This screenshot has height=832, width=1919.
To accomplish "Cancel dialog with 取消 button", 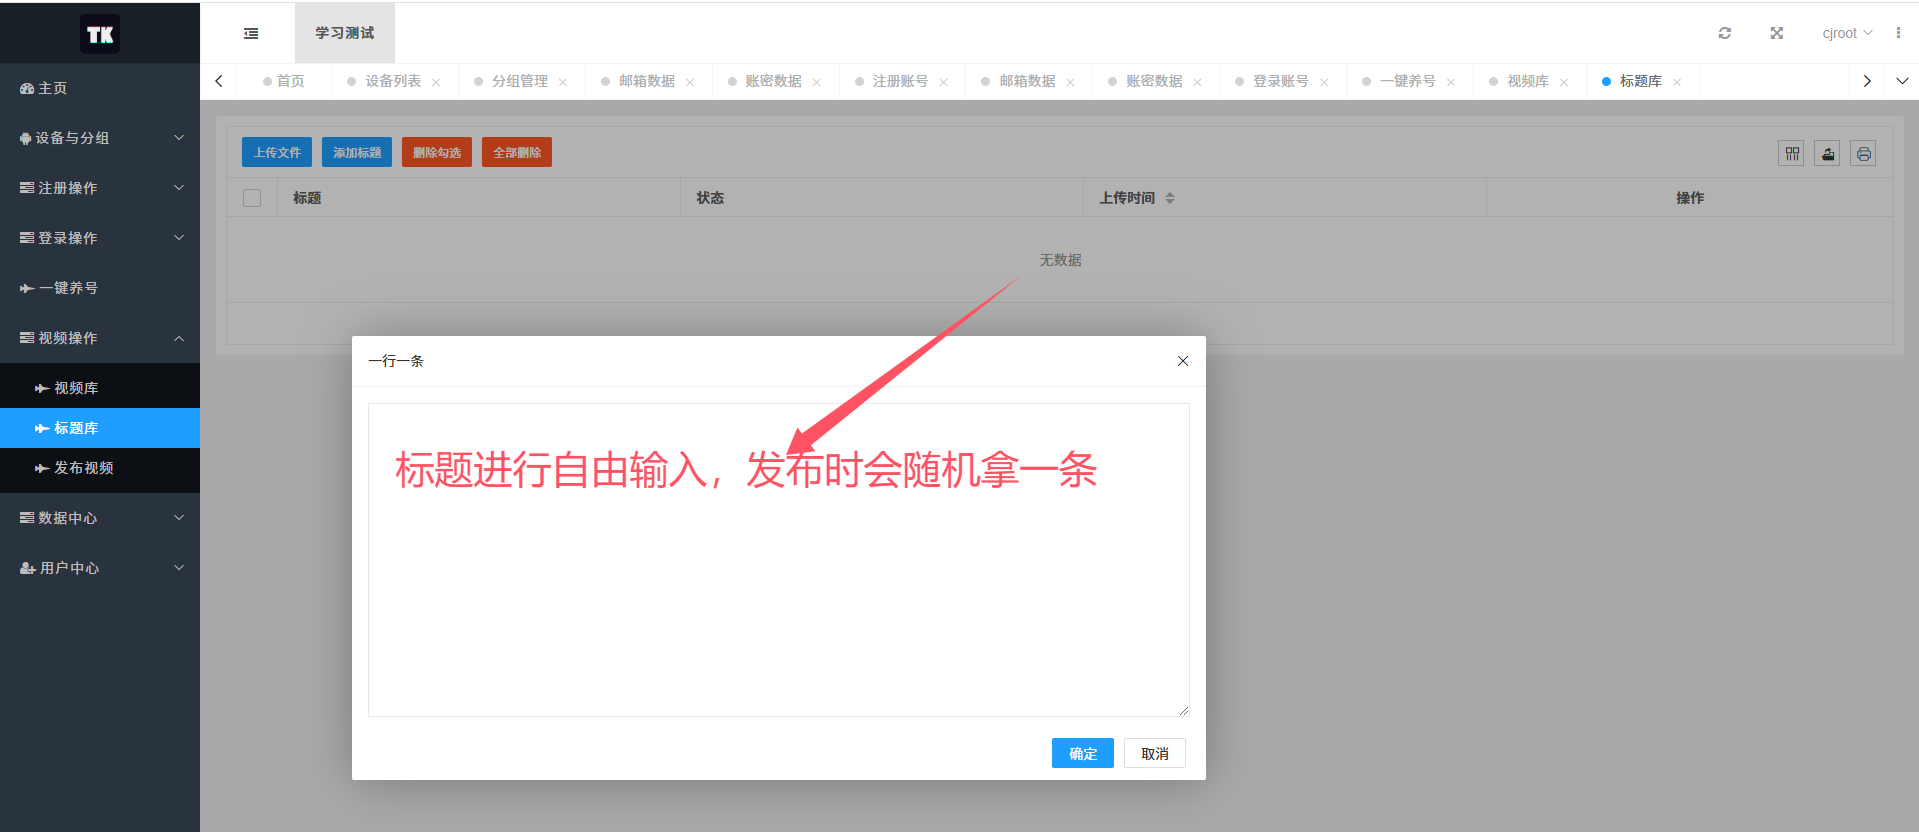I will 1155,753.
